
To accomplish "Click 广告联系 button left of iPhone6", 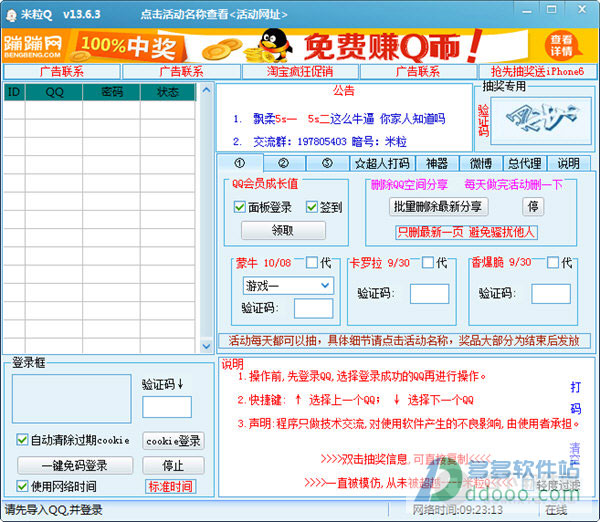I will click(x=418, y=72).
